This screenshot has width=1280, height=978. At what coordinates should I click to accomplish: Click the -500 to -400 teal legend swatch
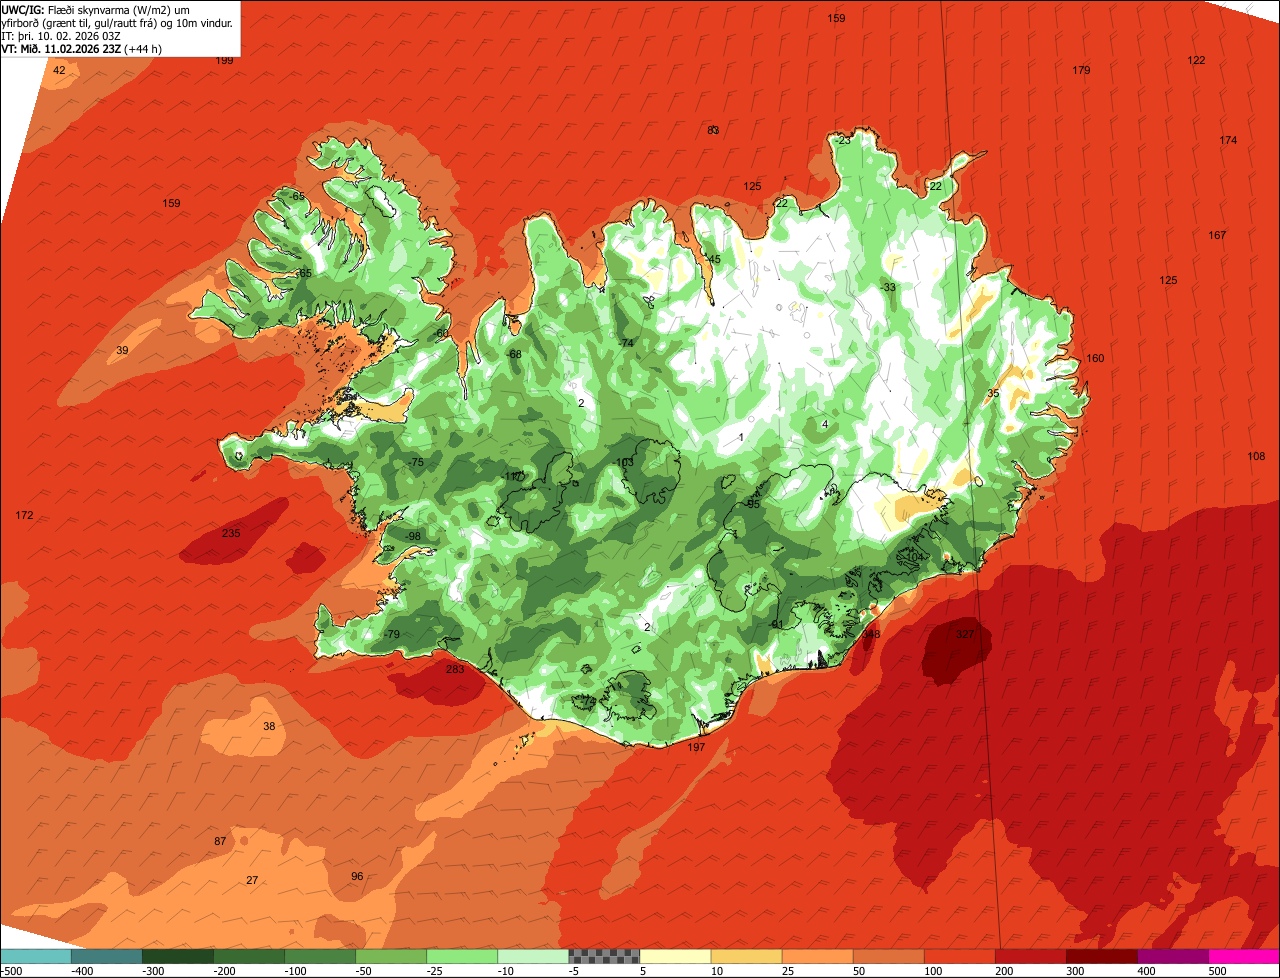[x=35, y=956]
